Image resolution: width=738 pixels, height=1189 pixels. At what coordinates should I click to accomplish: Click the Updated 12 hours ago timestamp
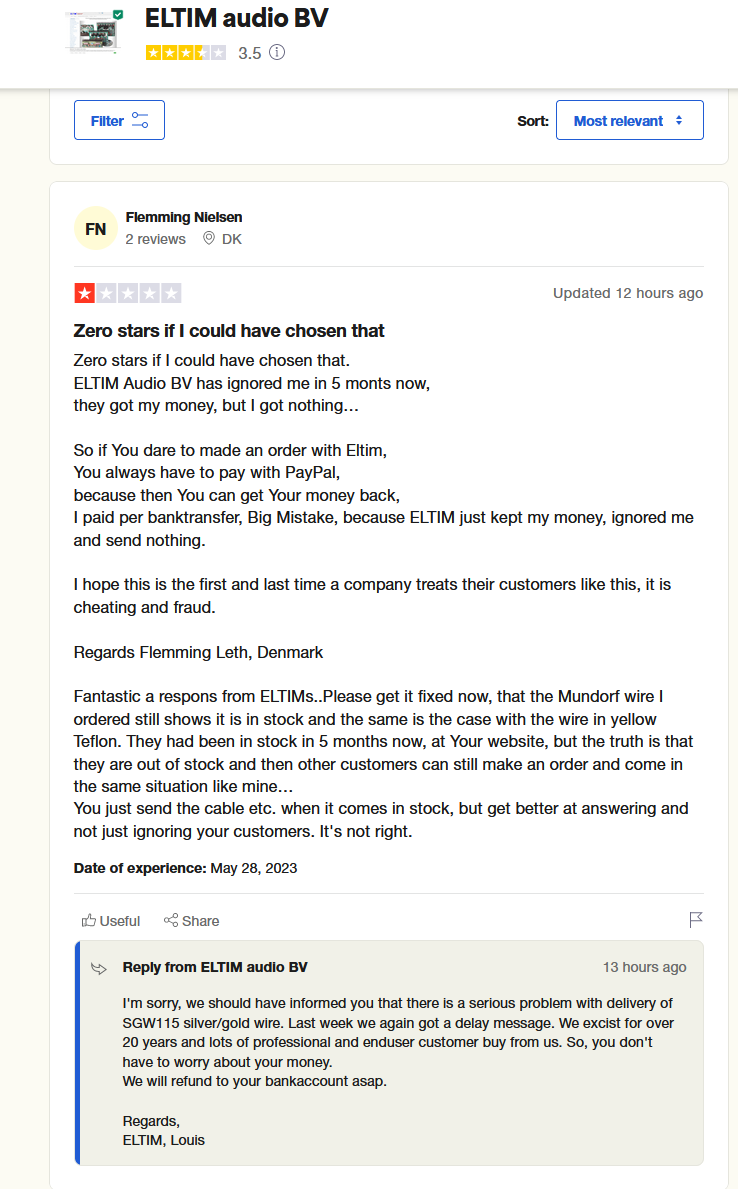click(x=628, y=293)
